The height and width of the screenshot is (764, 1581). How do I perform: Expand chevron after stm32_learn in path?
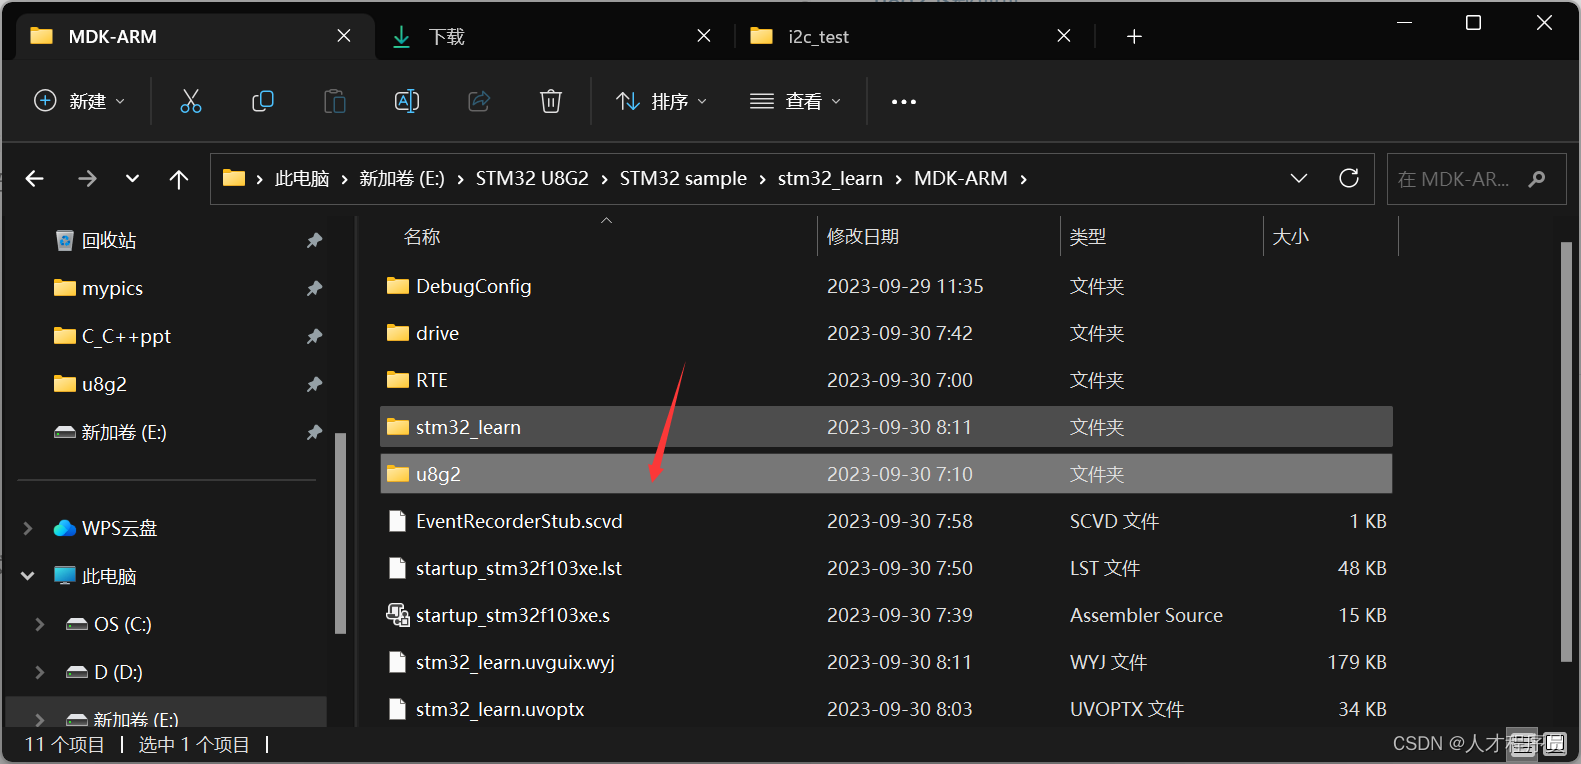[x=898, y=179]
